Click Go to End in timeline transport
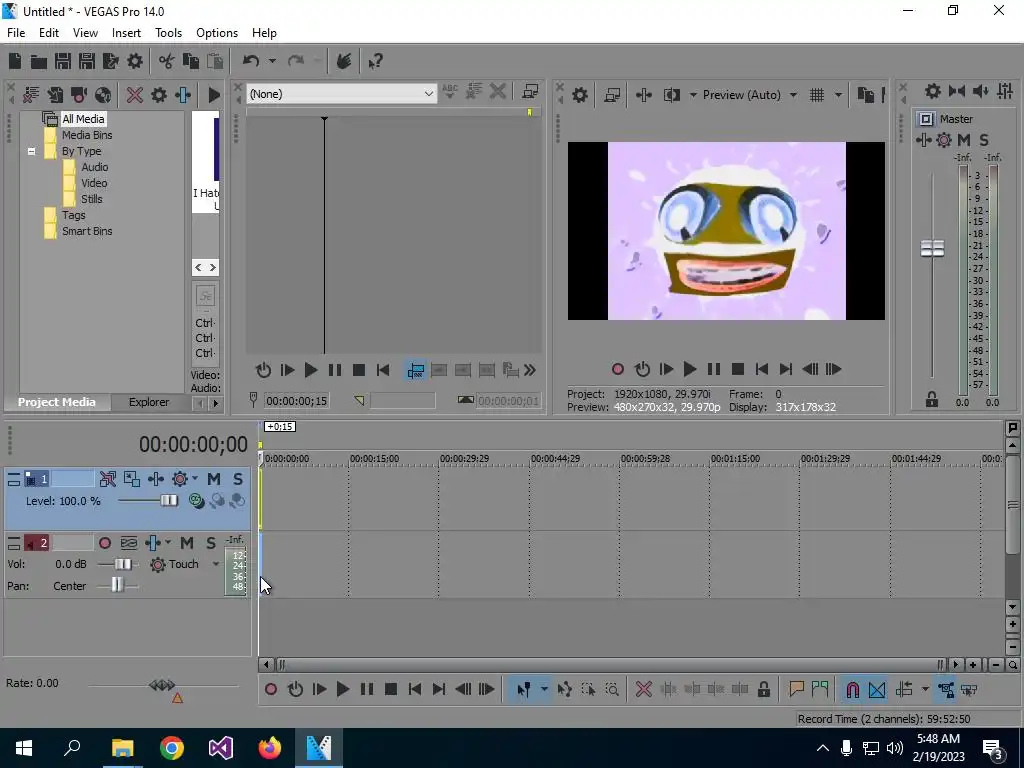The height and width of the screenshot is (768, 1024). 439,689
